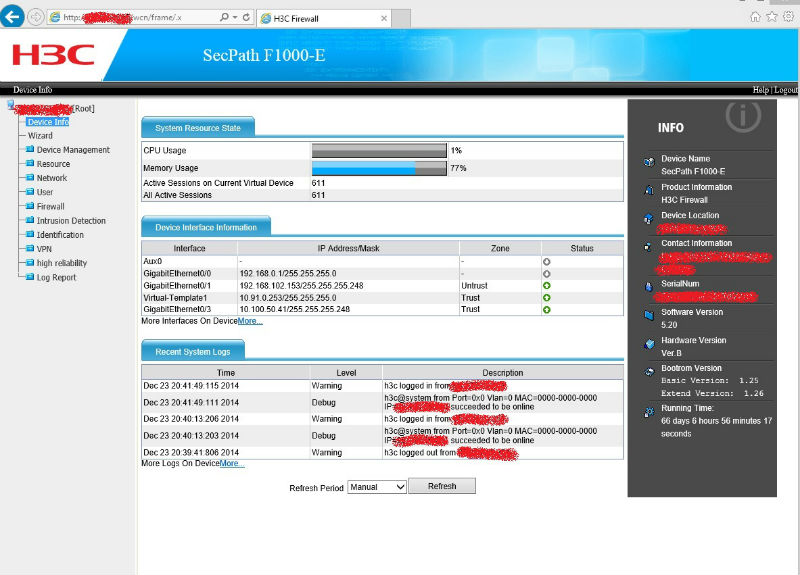Click the Interface column header
Viewport: 800px width, 575px height.
pyautogui.click(x=189, y=248)
